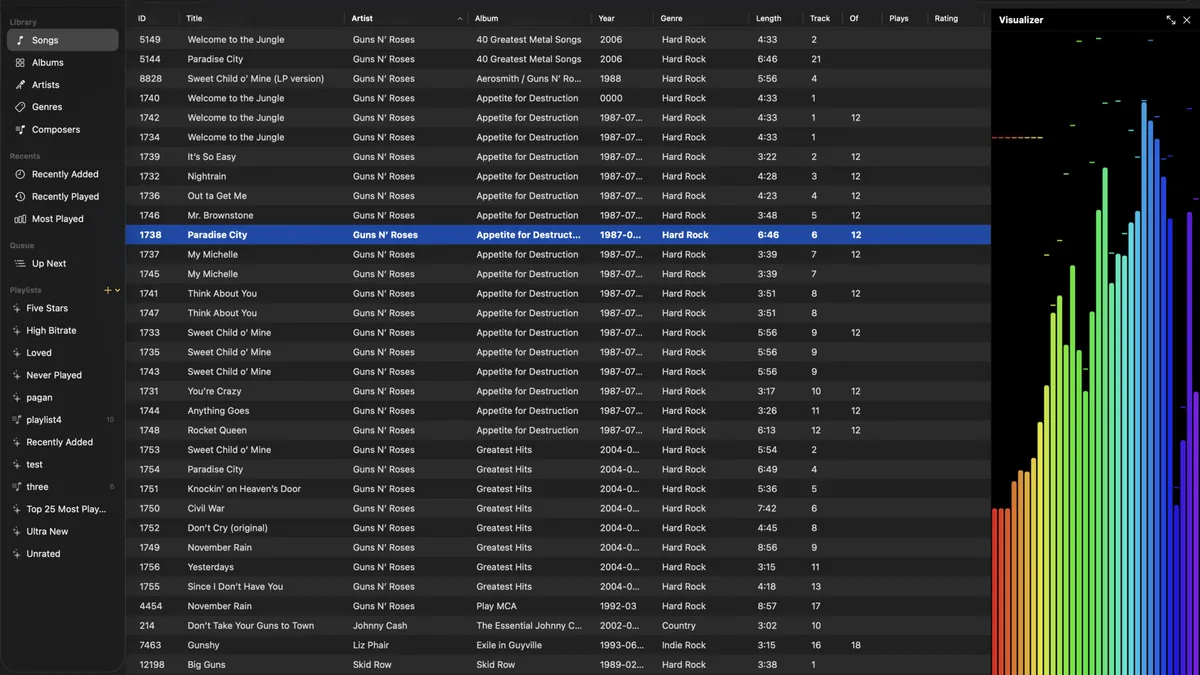1200x675 pixels.
Task: Select Don't Take Your Guns to Town
Action: click(558, 626)
